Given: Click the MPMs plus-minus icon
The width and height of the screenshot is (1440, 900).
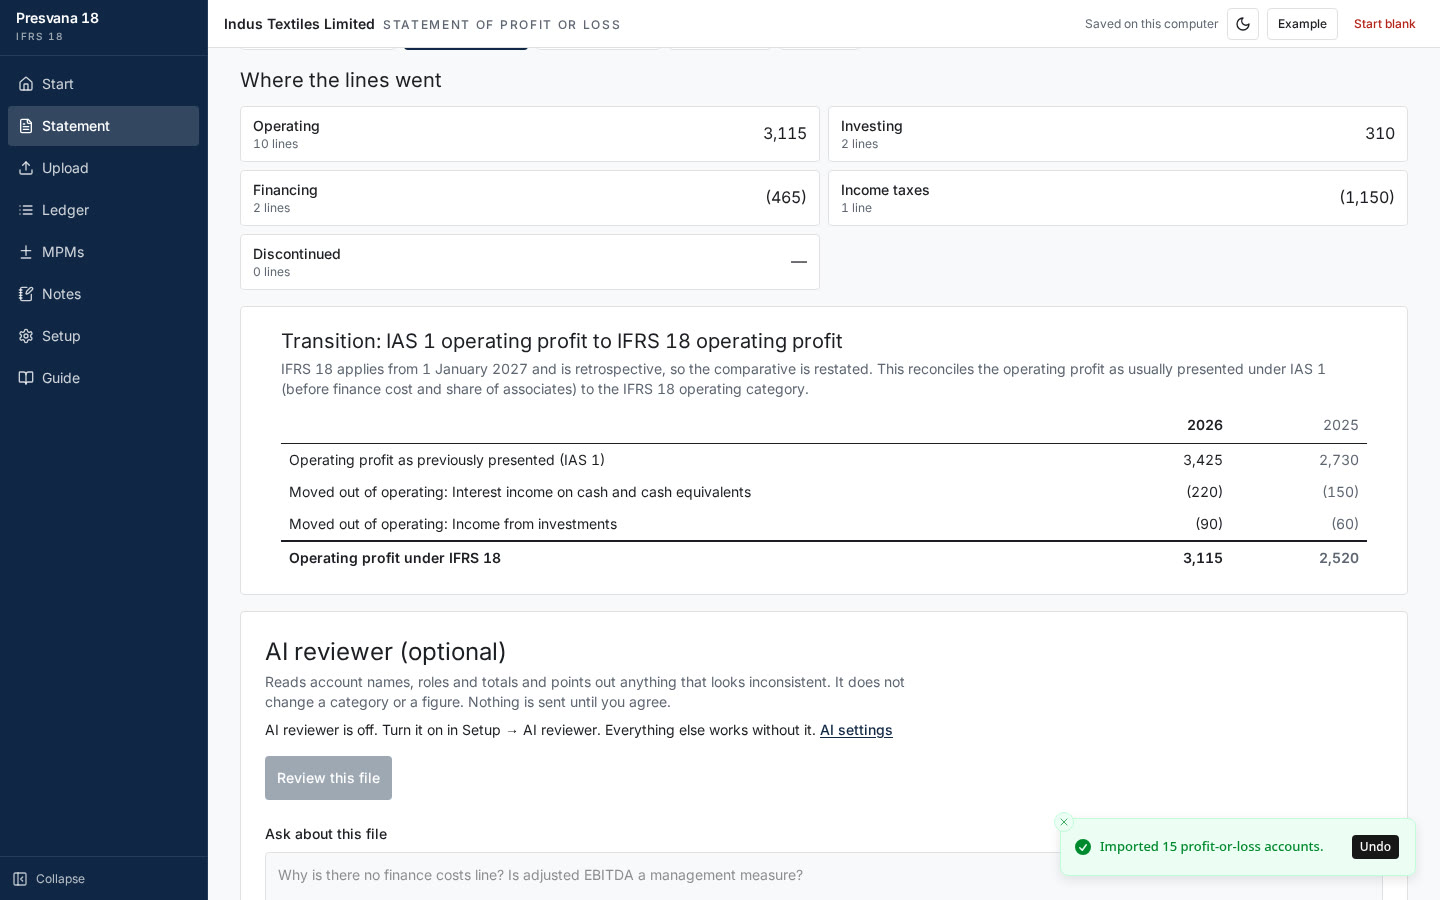Looking at the screenshot, I should [26, 252].
